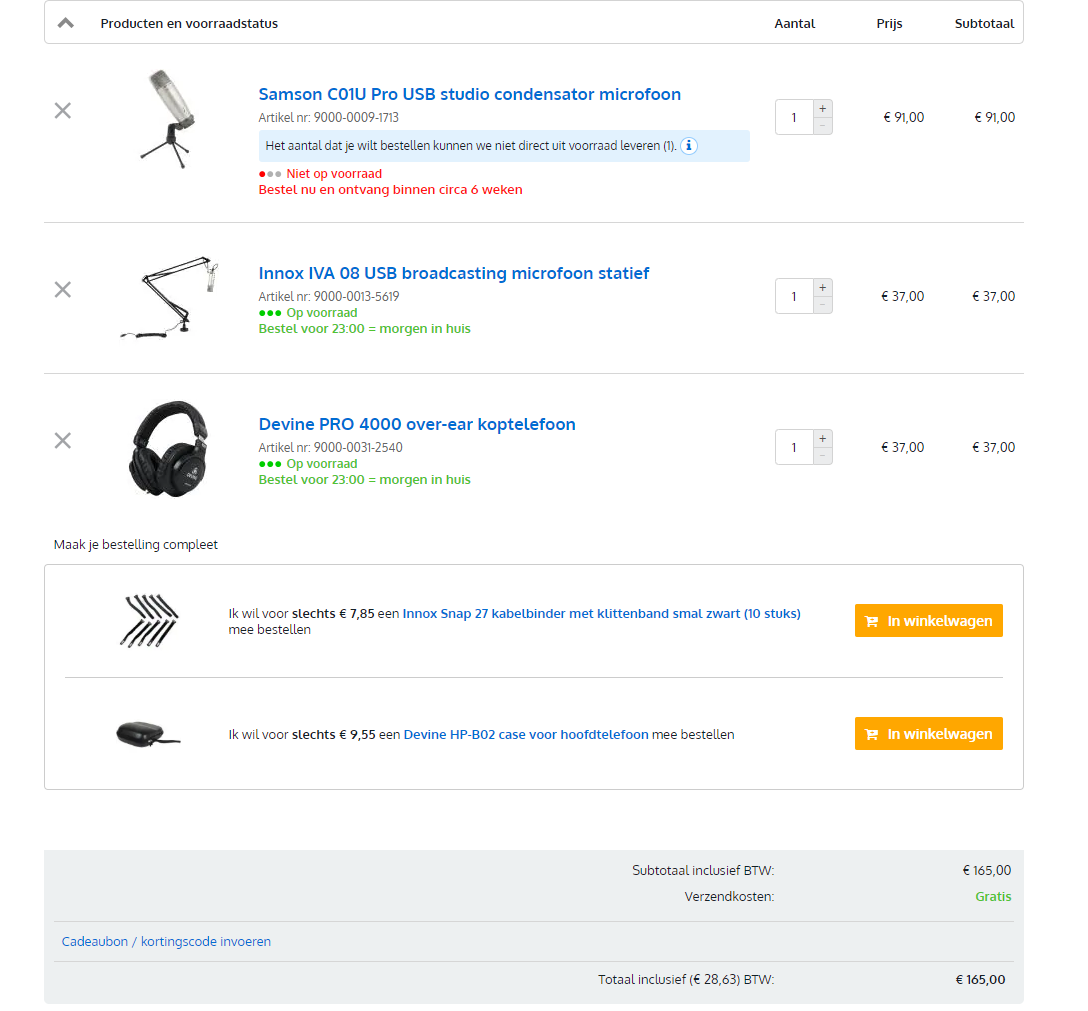Open Devine PRO 4000 over-ear koptelefoon link
This screenshot has height=1011, width=1088.
pyautogui.click(x=417, y=425)
